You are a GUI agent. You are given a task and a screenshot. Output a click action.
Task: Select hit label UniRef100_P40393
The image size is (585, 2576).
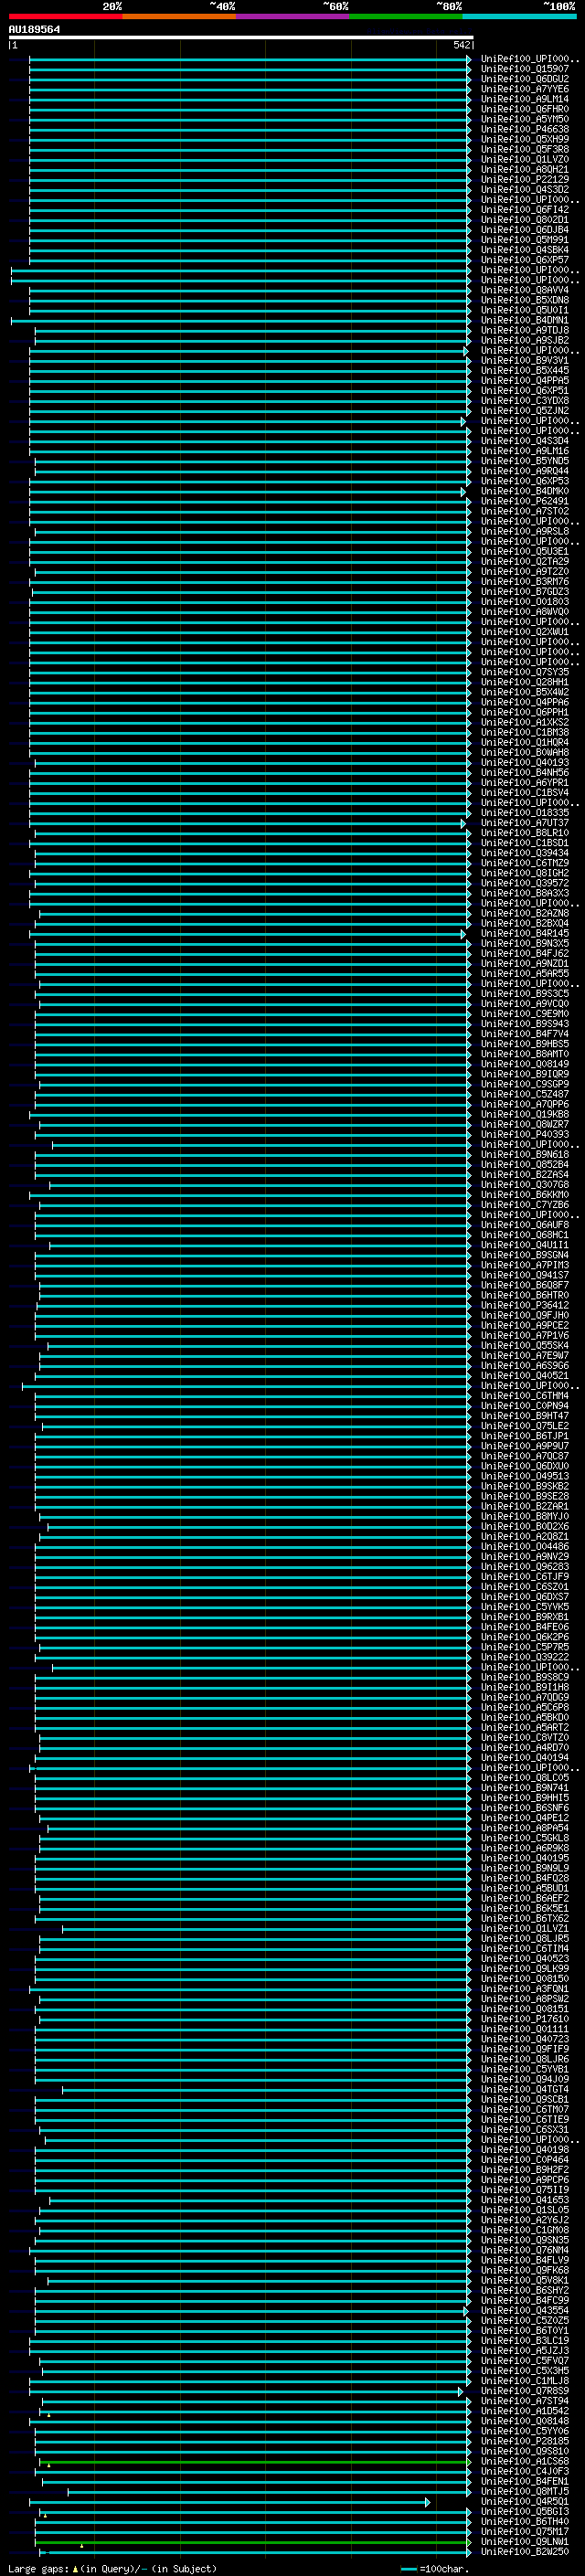point(525,1134)
